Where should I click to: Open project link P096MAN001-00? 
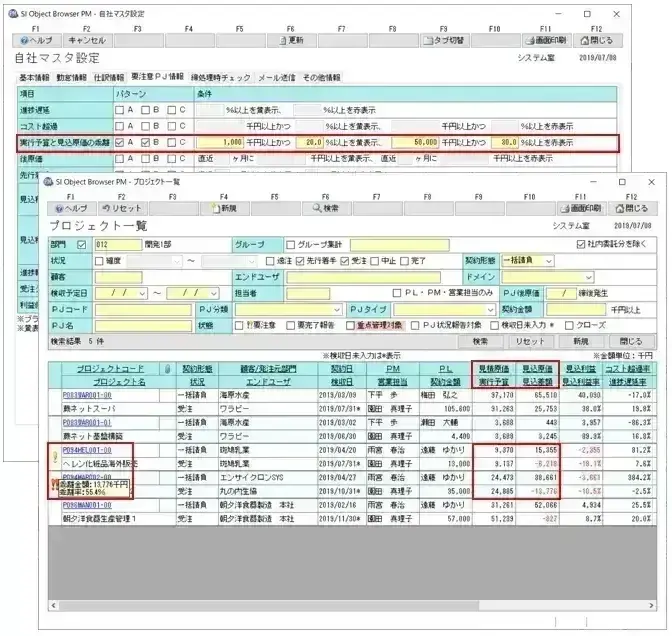coord(87,505)
